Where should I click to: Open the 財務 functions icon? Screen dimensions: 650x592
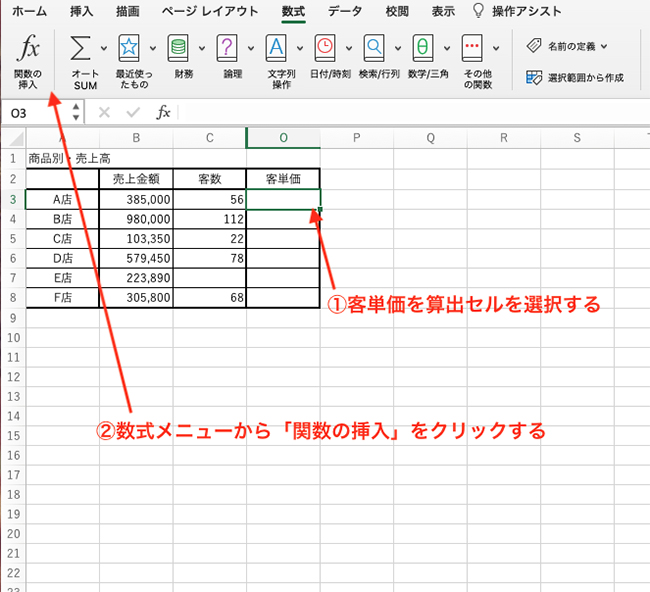pos(178,48)
